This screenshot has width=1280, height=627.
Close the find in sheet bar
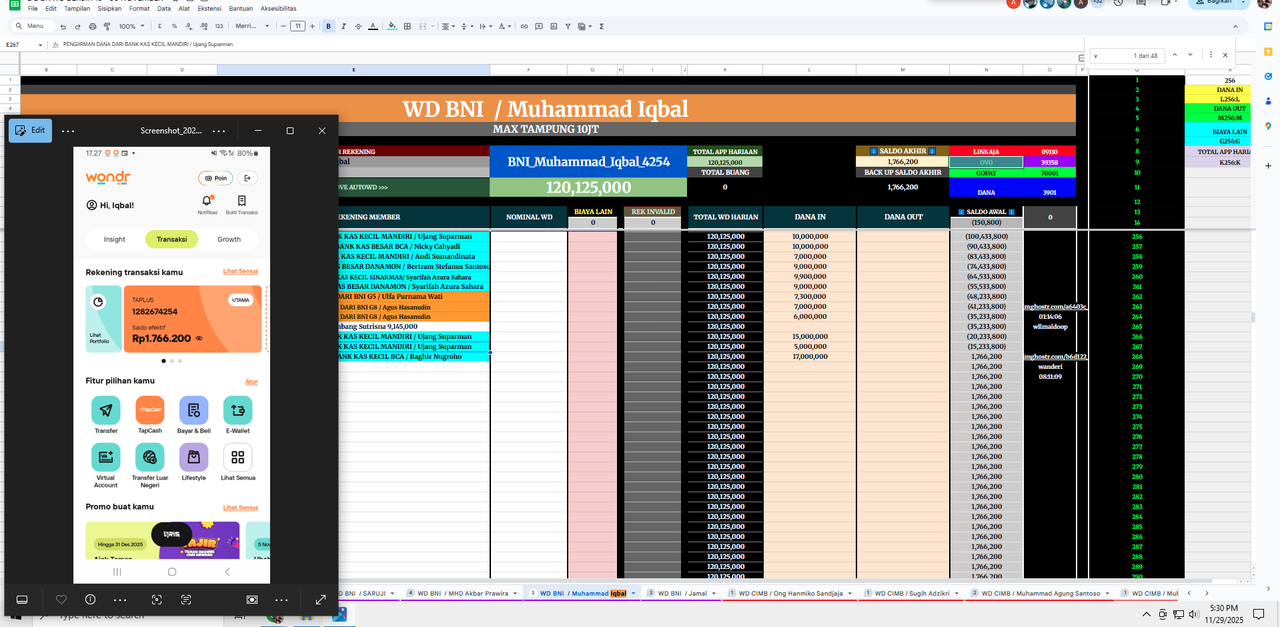1225,55
